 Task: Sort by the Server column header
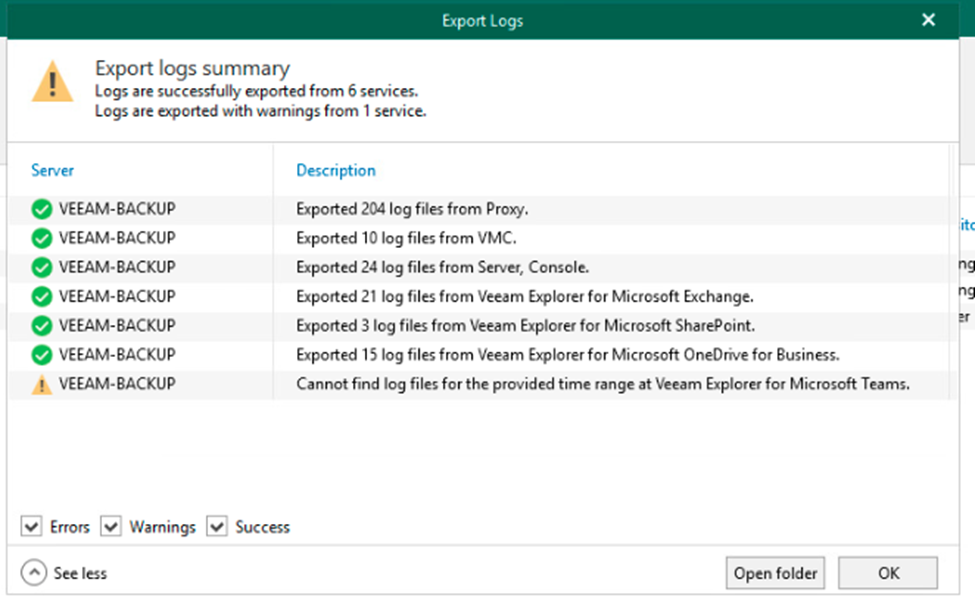pos(53,171)
